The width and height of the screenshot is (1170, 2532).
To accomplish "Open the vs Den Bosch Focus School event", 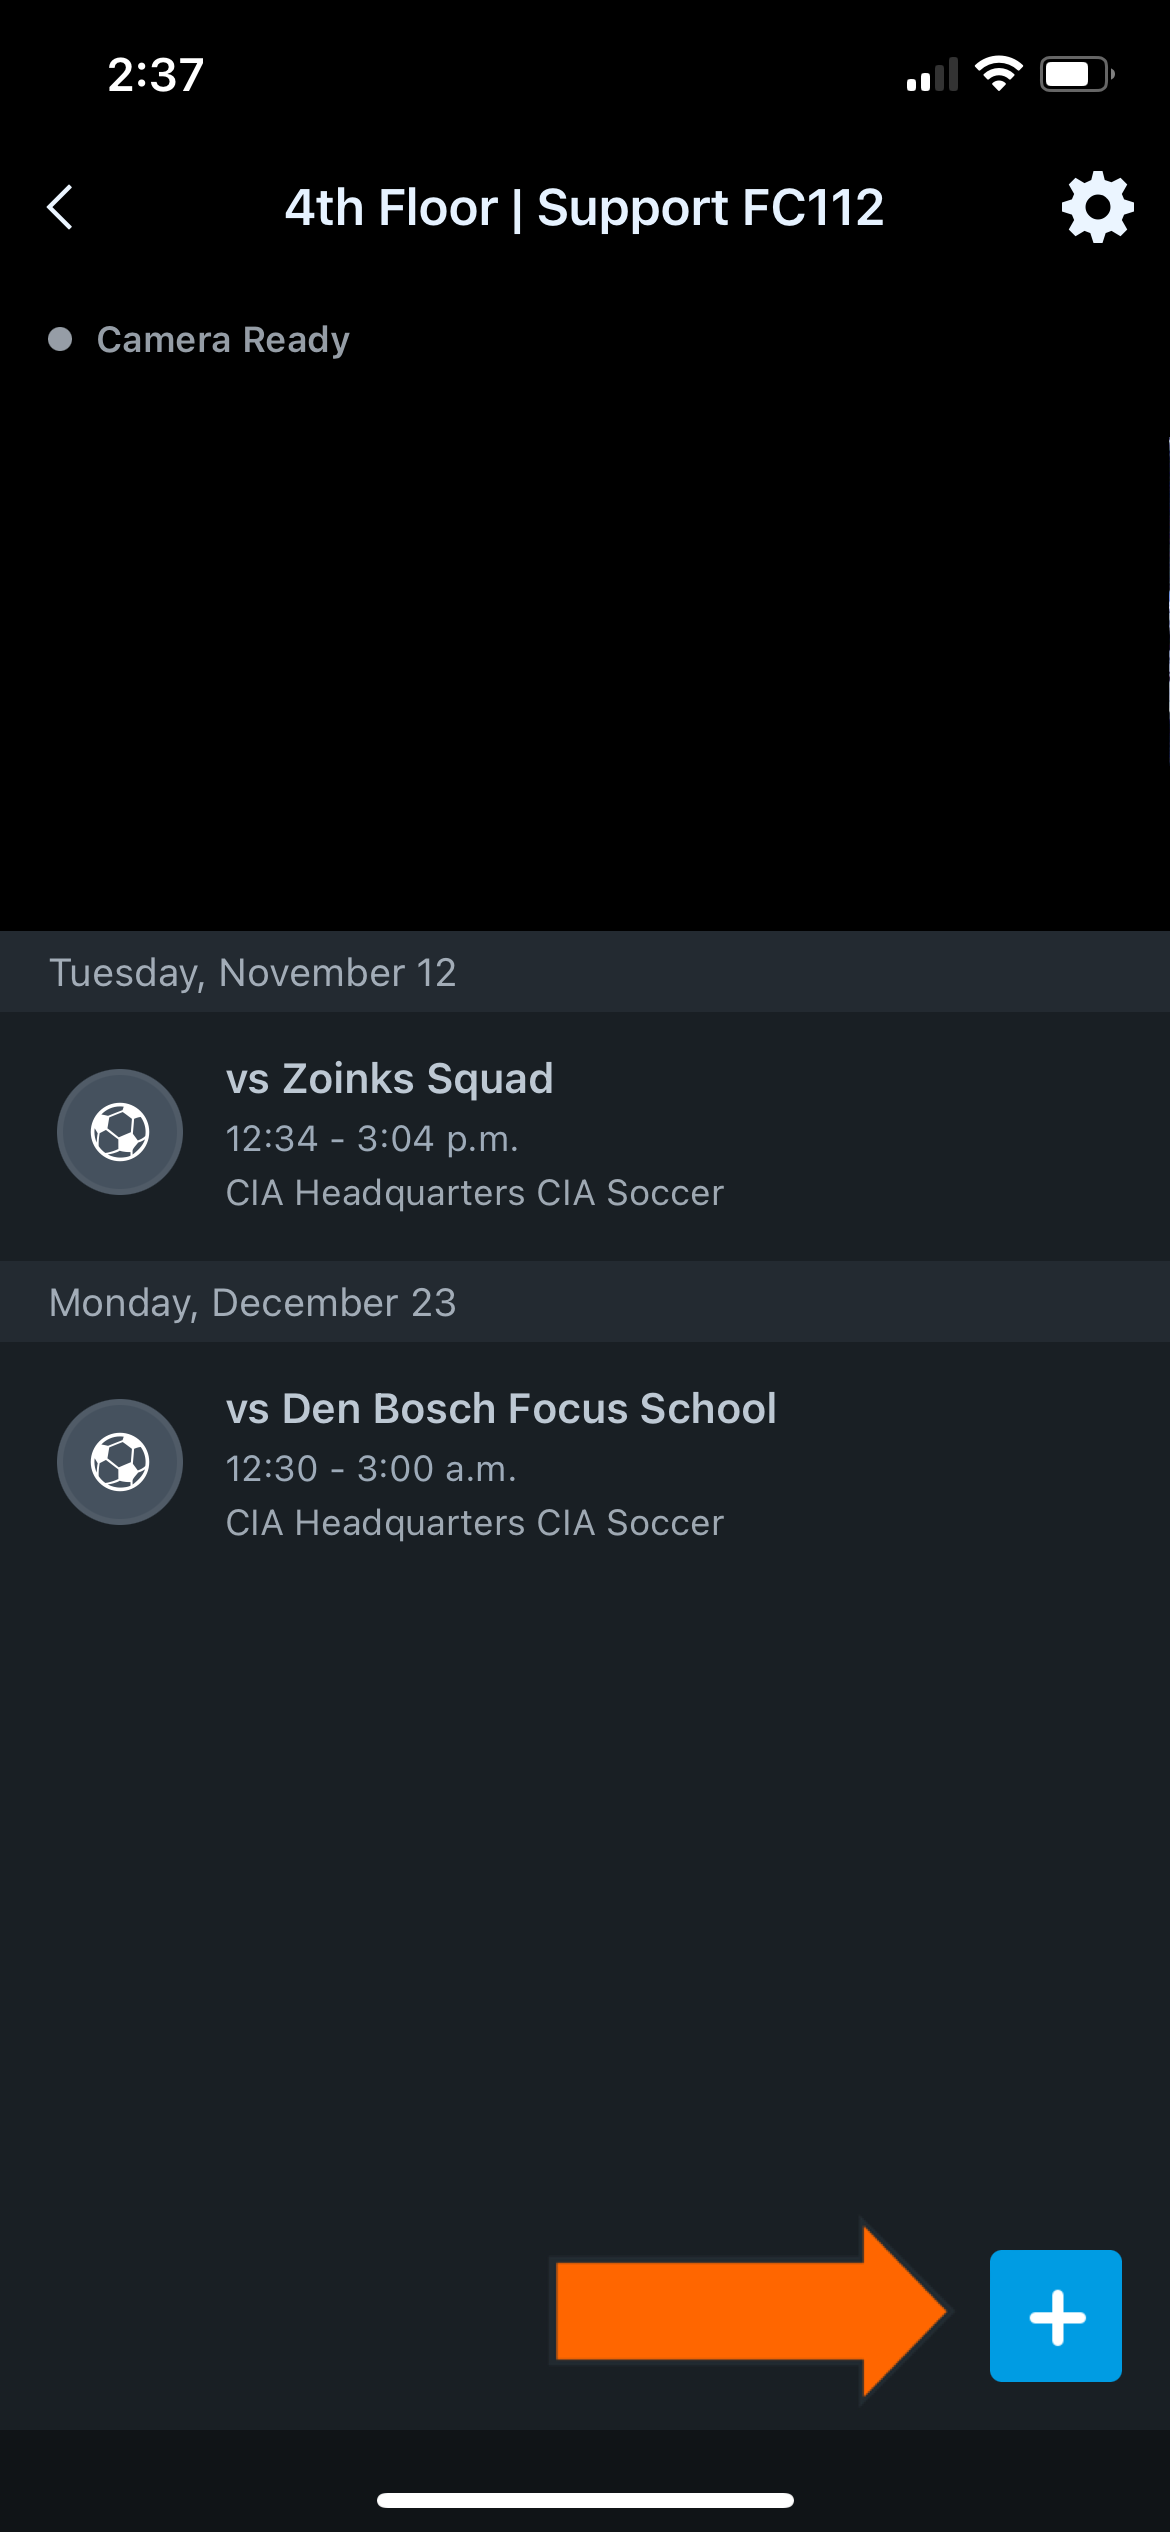I will pos(585,1461).
